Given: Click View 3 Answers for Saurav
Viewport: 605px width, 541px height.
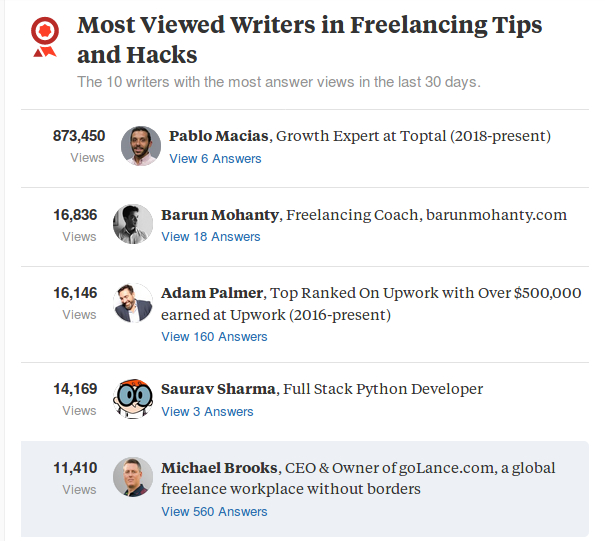Looking at the screenshot, I should (207, 412).
